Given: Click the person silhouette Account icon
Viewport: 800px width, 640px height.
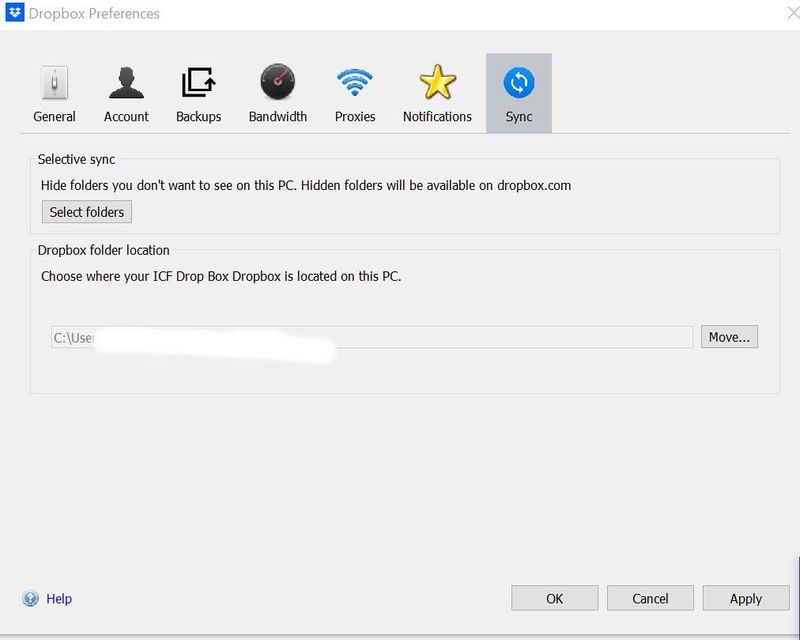Looking at the screenshot, I should 126,83.
